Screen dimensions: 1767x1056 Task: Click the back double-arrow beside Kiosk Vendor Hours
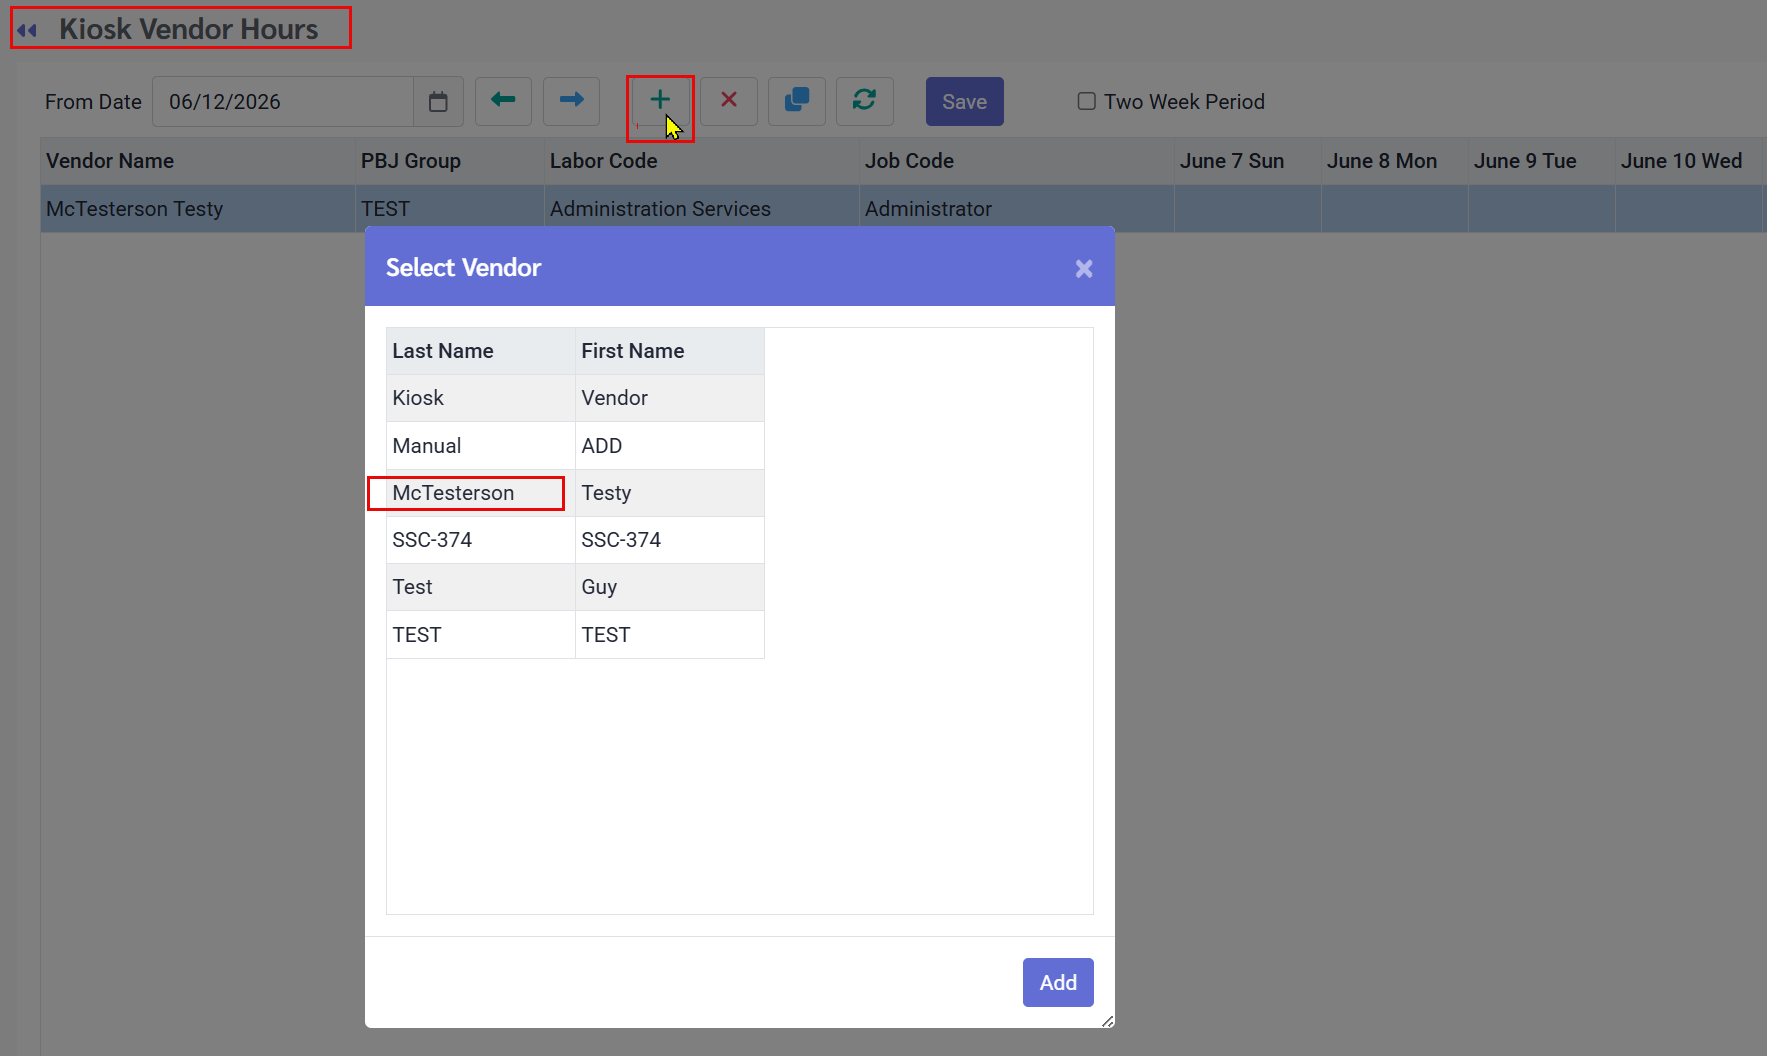27,30
